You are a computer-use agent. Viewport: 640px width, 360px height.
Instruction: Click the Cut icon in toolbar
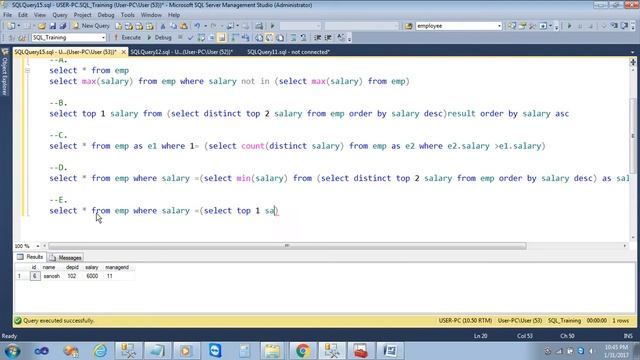[x=163, y=26]
